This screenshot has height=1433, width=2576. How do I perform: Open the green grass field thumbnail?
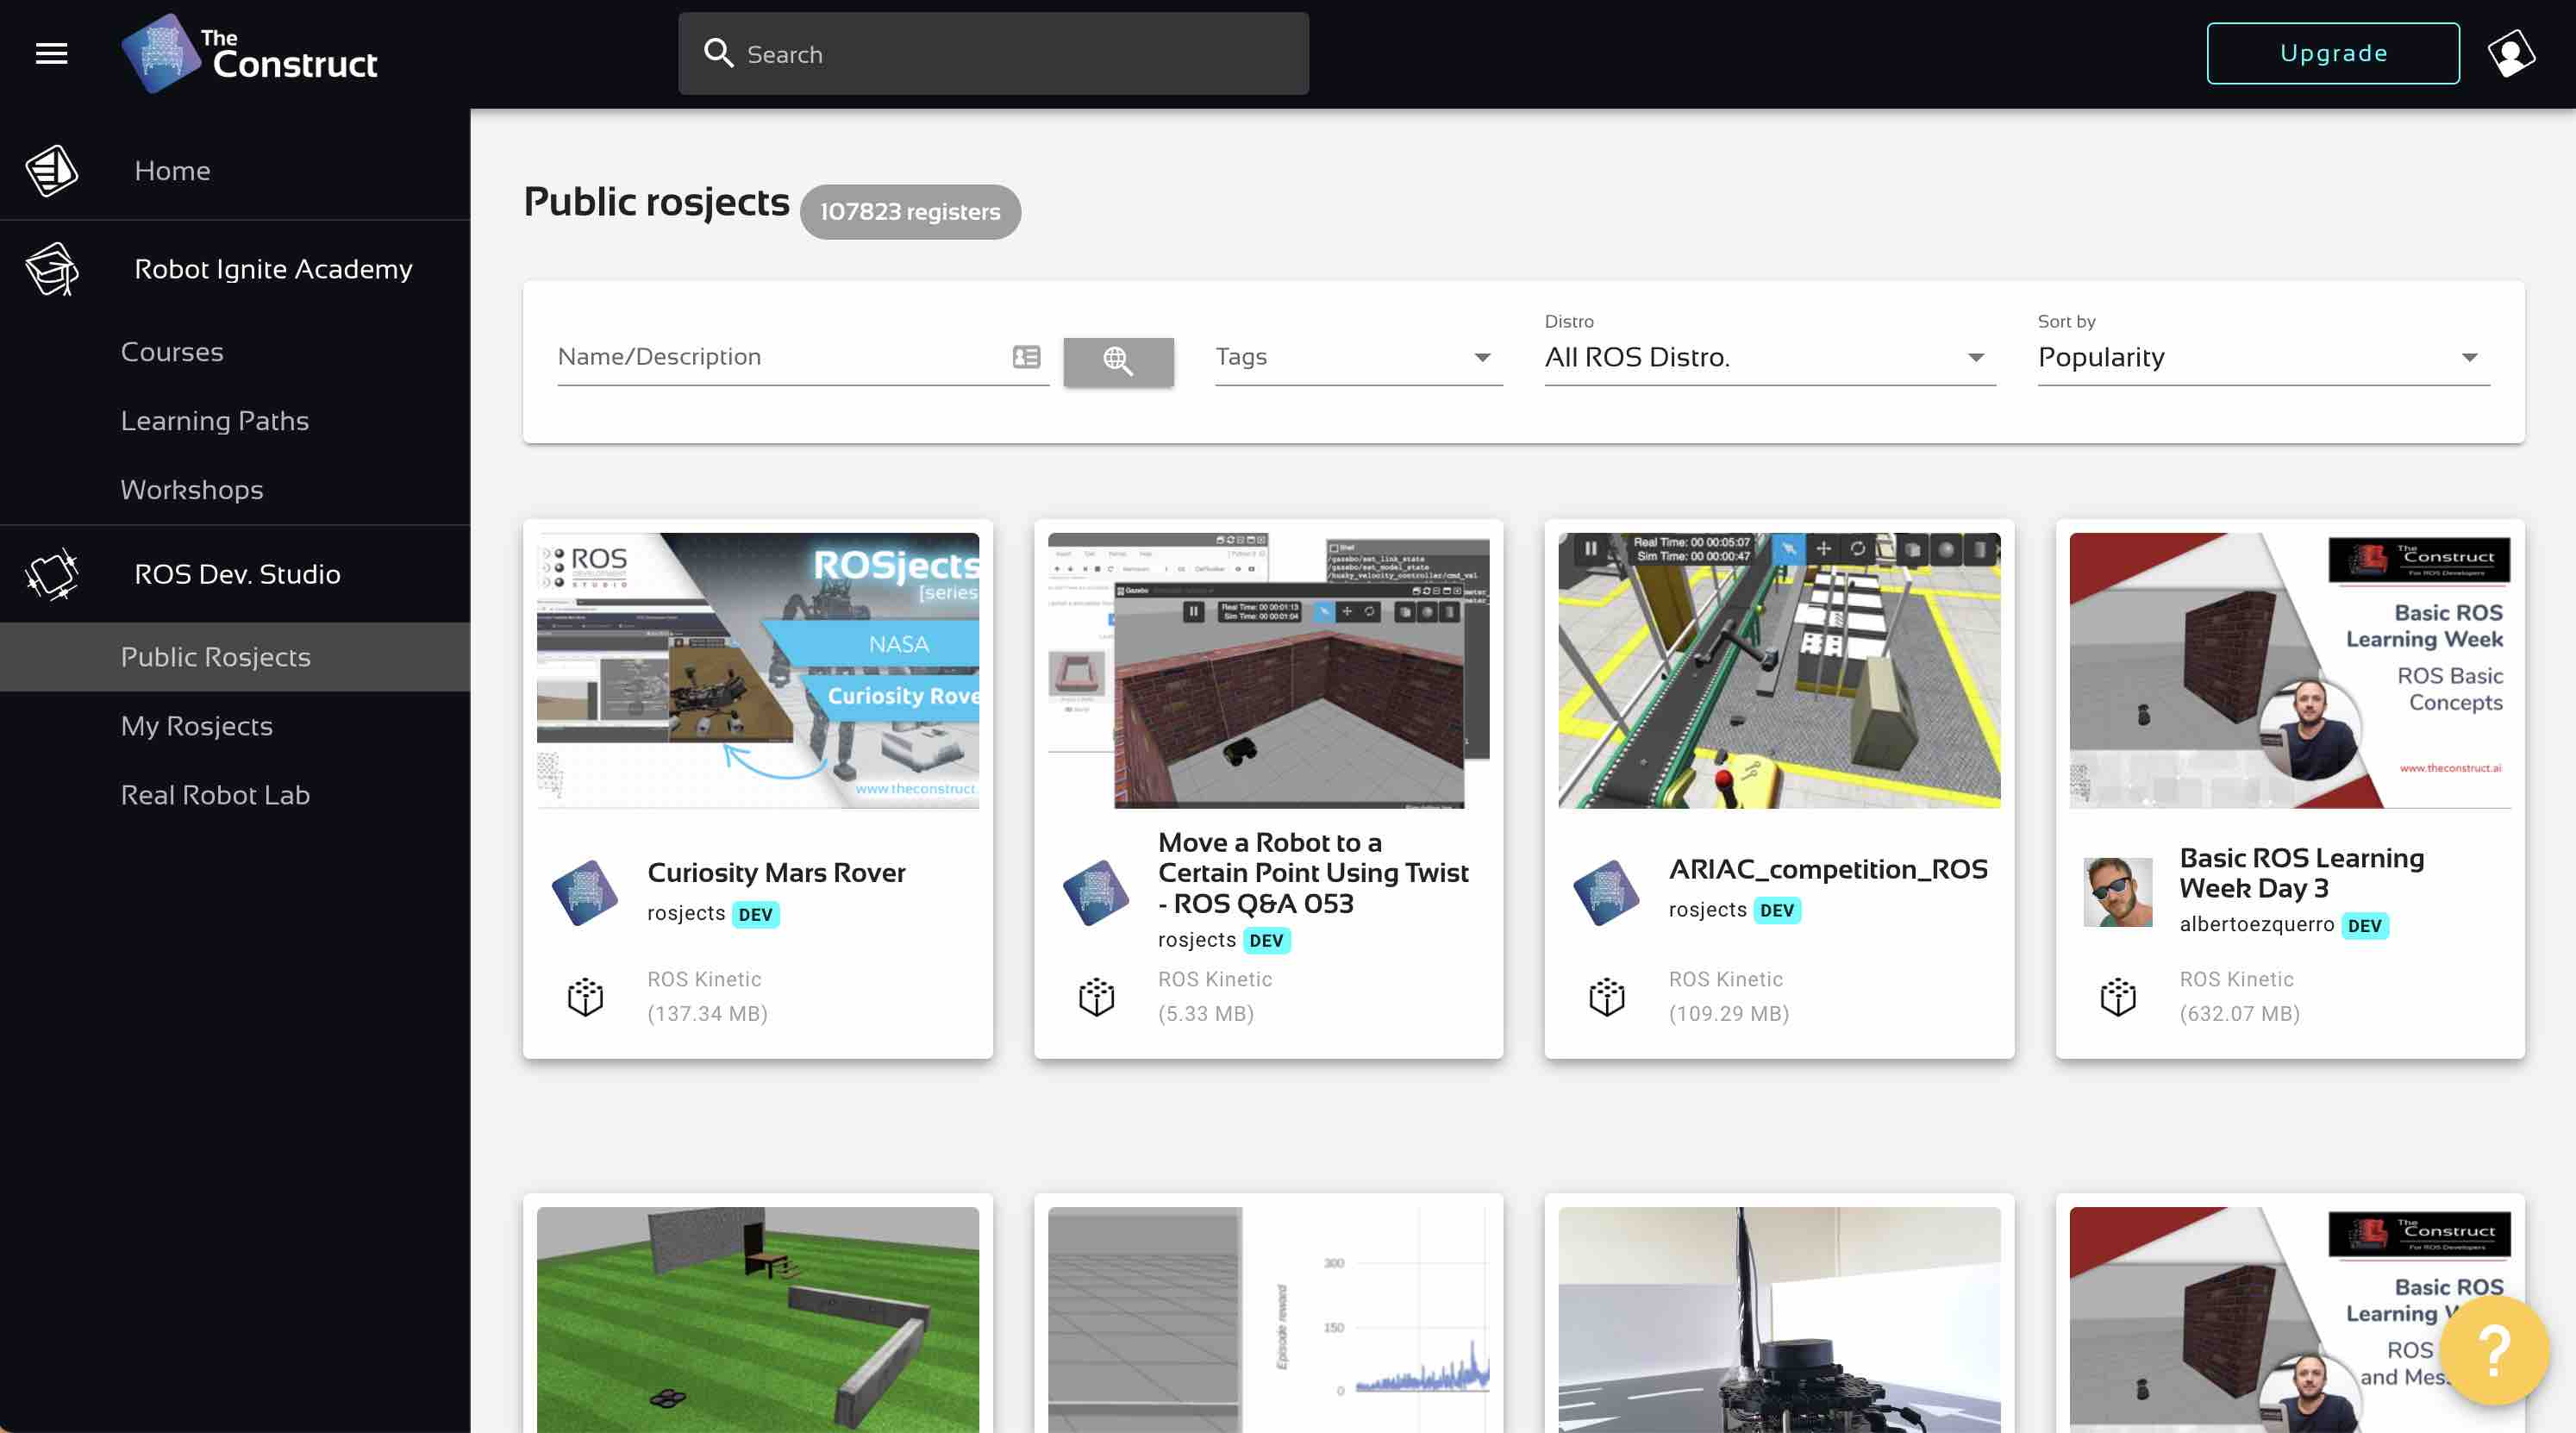pos(758,1320)
